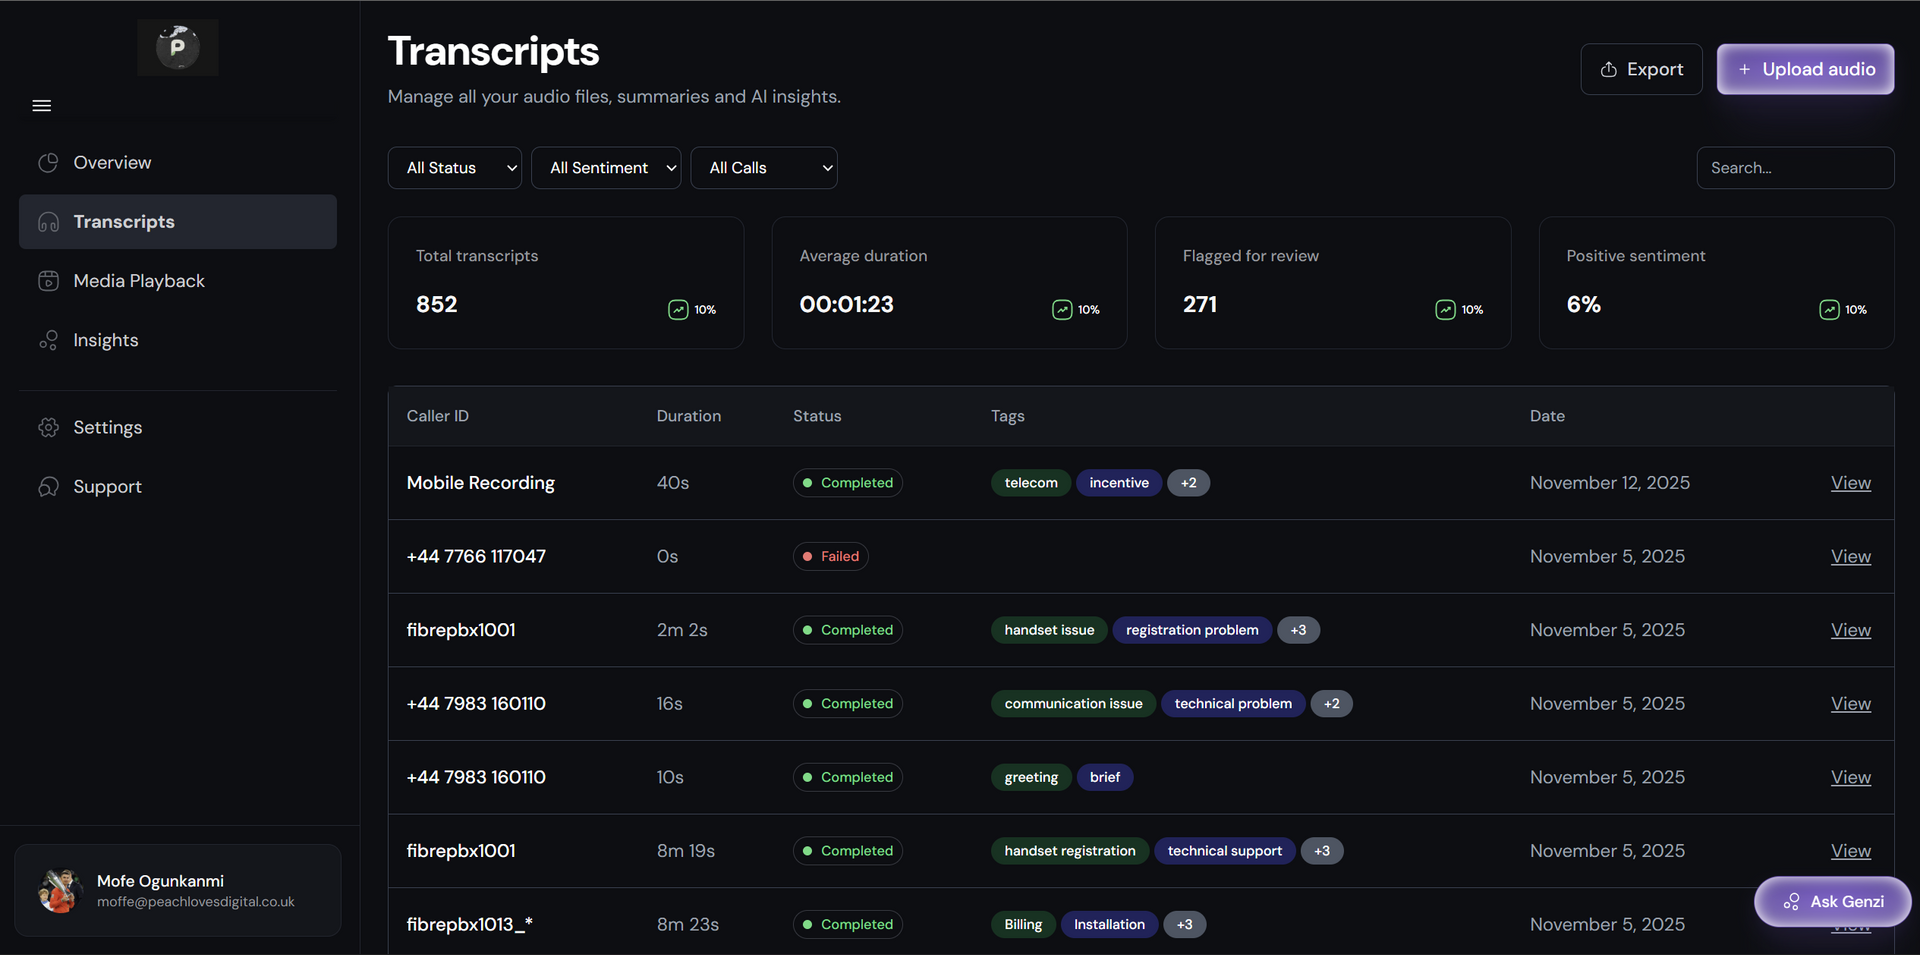The image size is (1920, 955).
Task: Click the Export upload icon
Action: point(1608,69)
